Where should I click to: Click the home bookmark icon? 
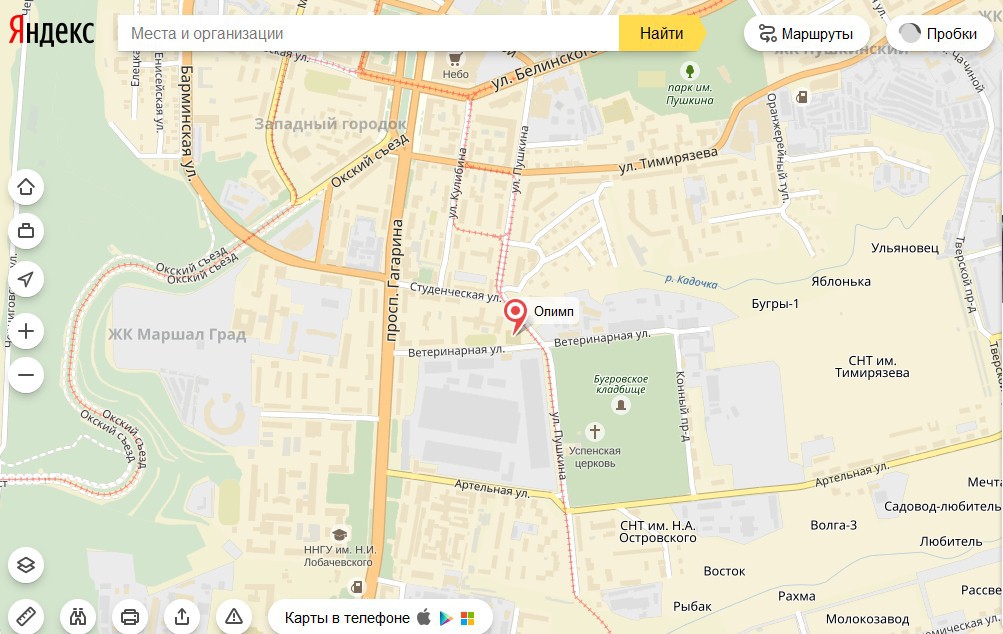26,187
